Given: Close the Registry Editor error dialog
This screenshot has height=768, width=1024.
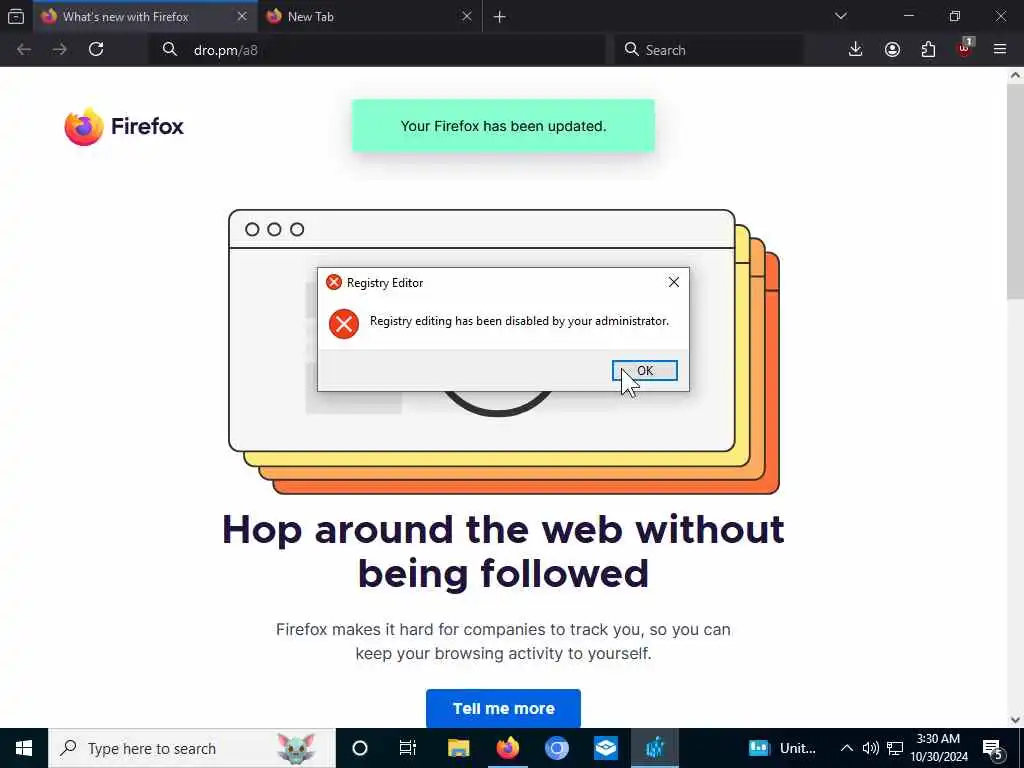Looking at the screenshot, I should click(x=673, y=282).
